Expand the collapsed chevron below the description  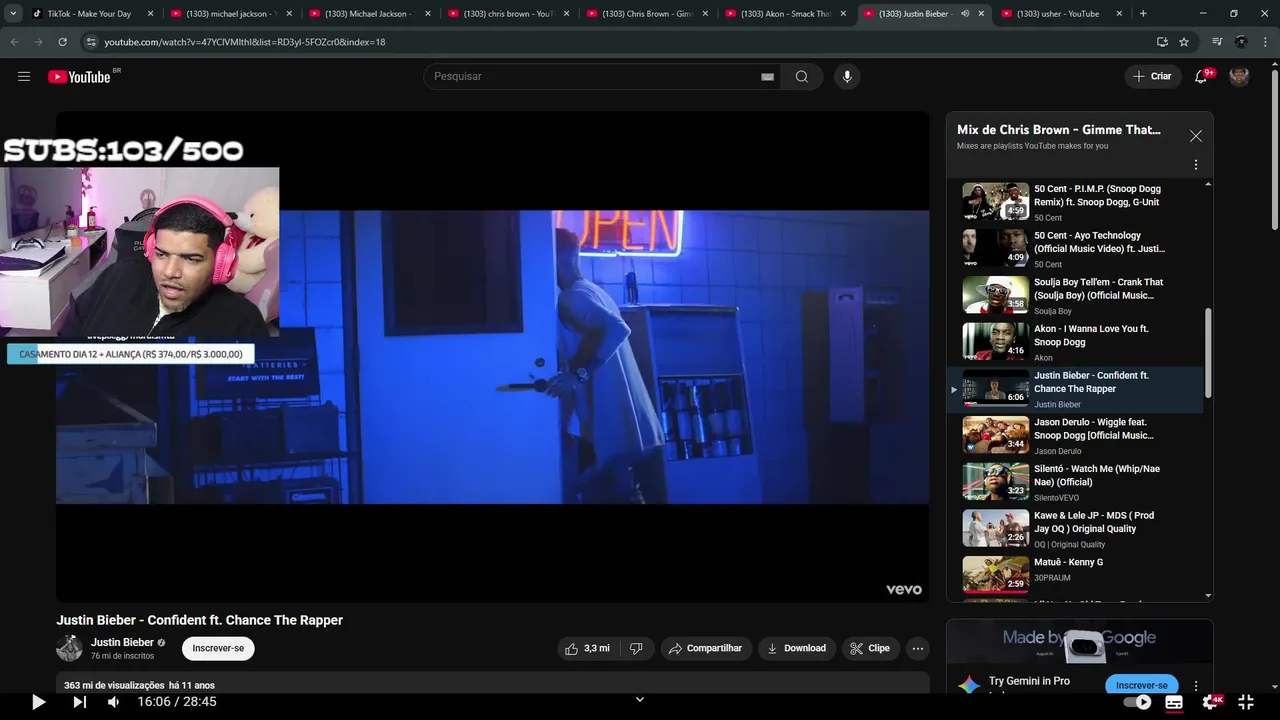click(640, 700)
